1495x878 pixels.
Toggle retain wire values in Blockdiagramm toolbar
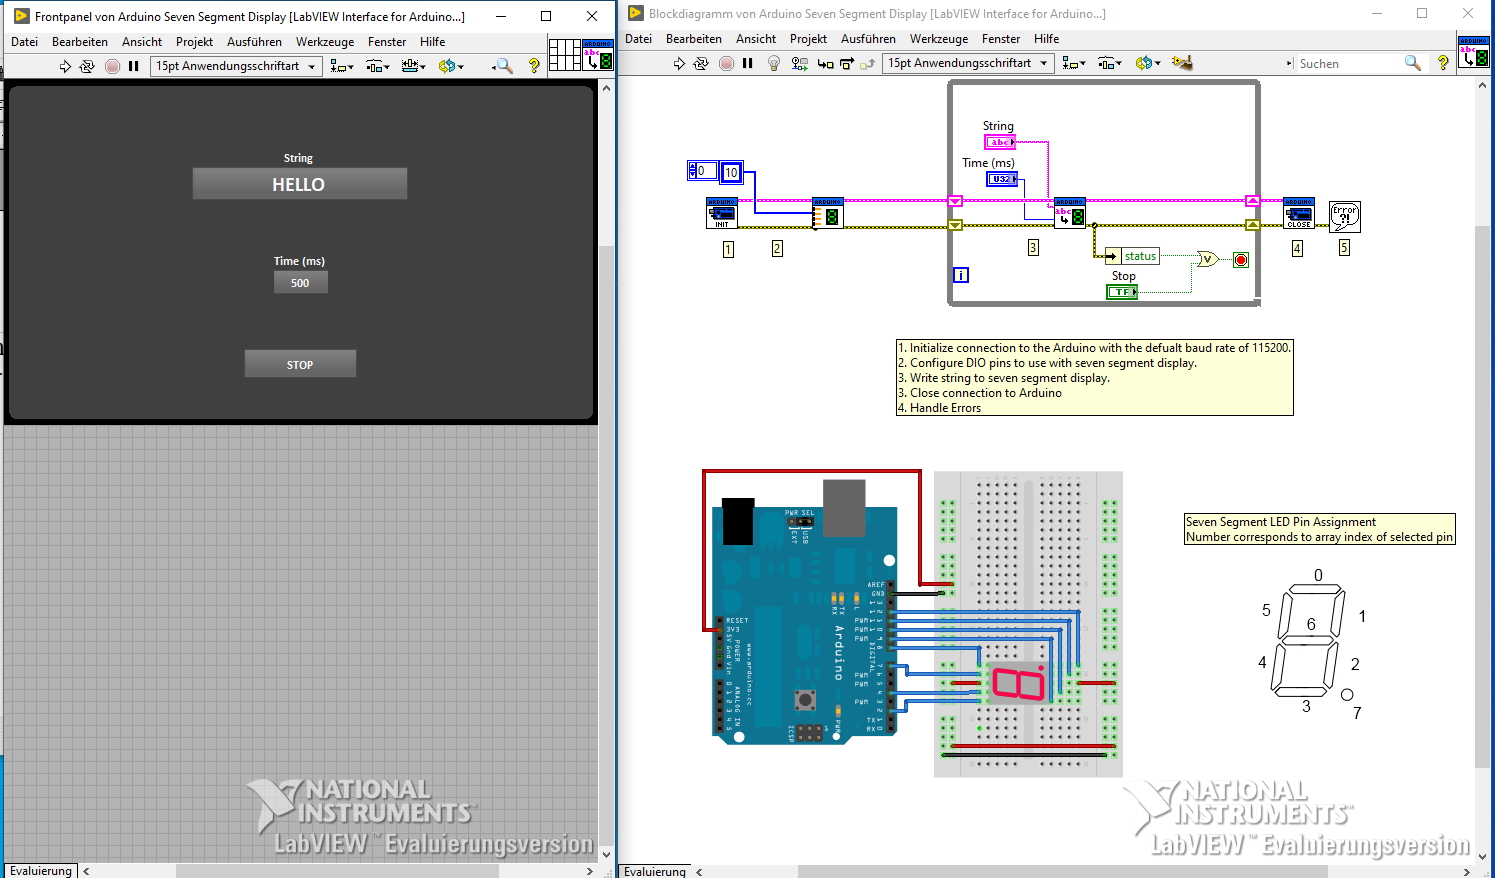799,63
